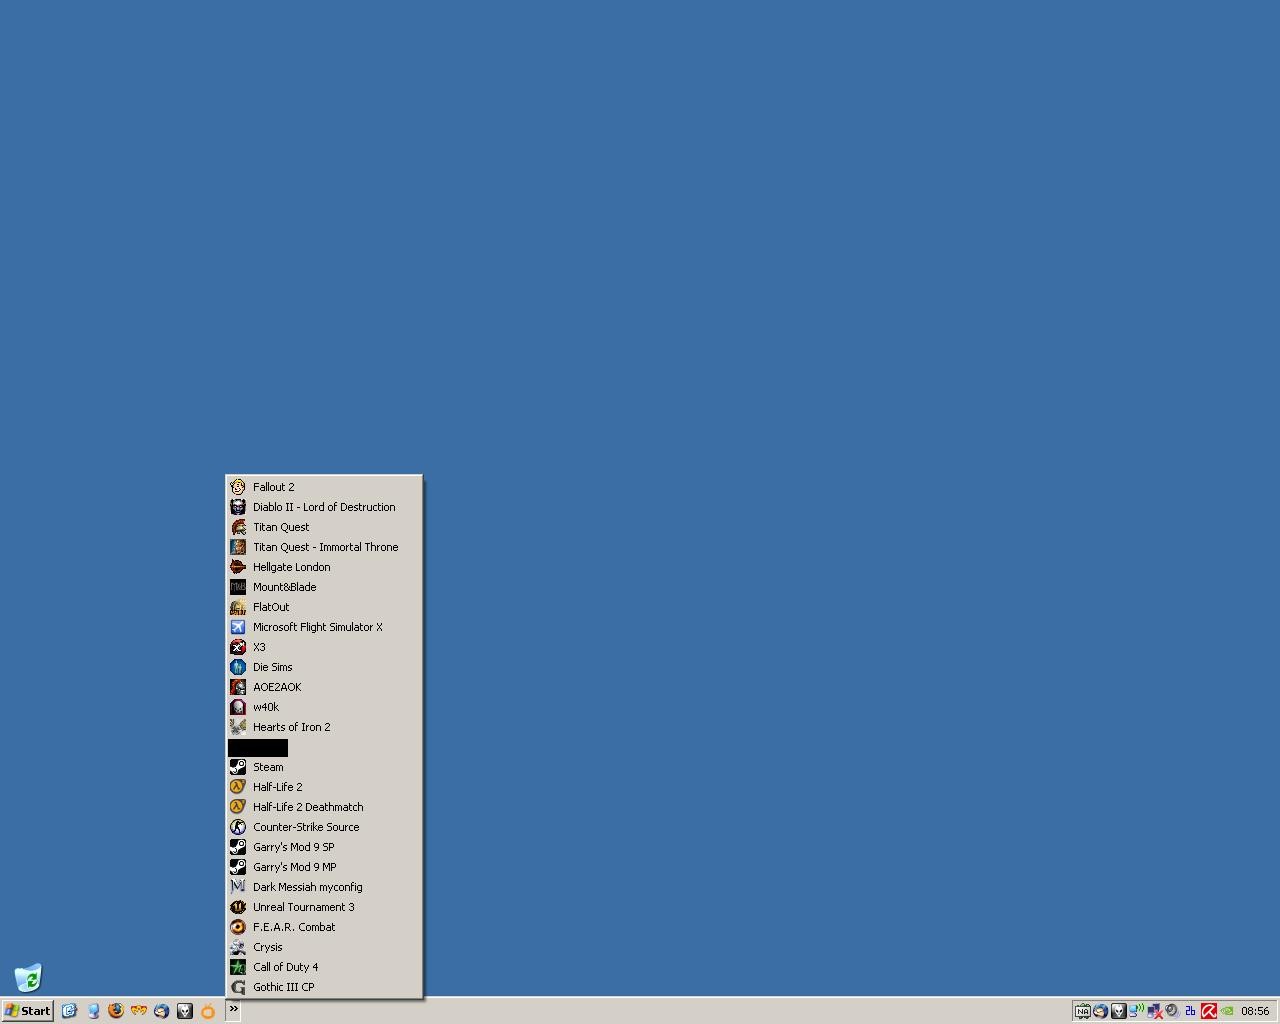The height and width of the screenshot is (1024, 1280).
Task: Launch Die Sims shortcut
Action: pyautogui.click(x=324, y=667)
